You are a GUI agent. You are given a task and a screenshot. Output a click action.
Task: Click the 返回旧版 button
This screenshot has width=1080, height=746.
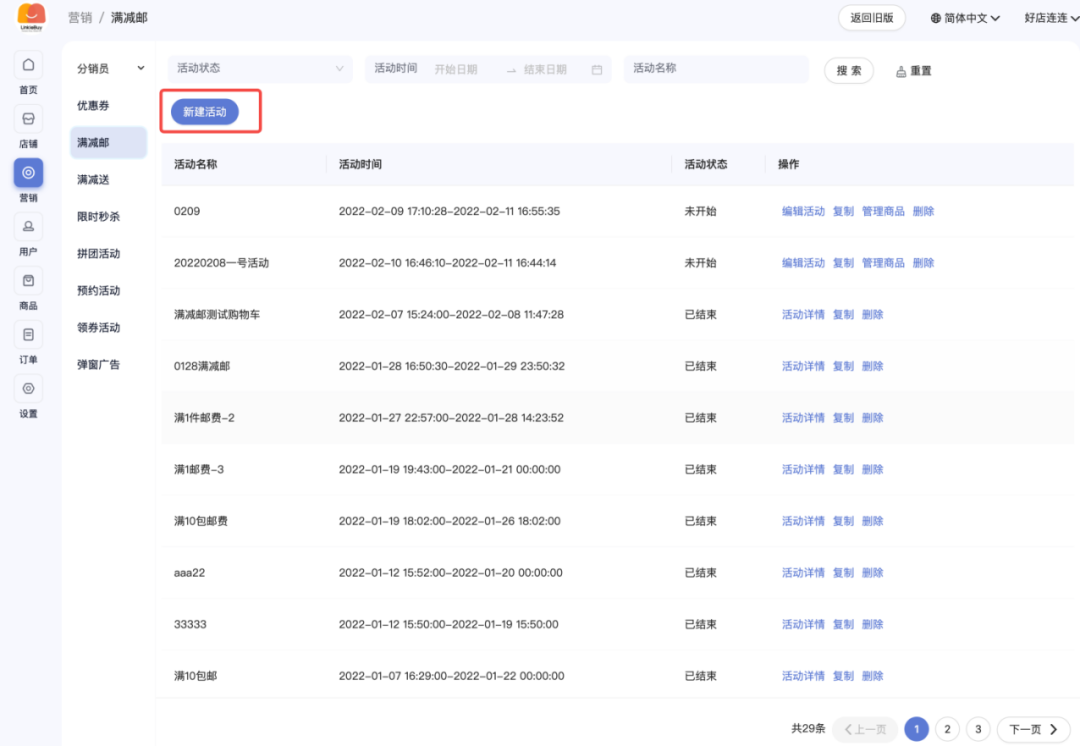871,18
